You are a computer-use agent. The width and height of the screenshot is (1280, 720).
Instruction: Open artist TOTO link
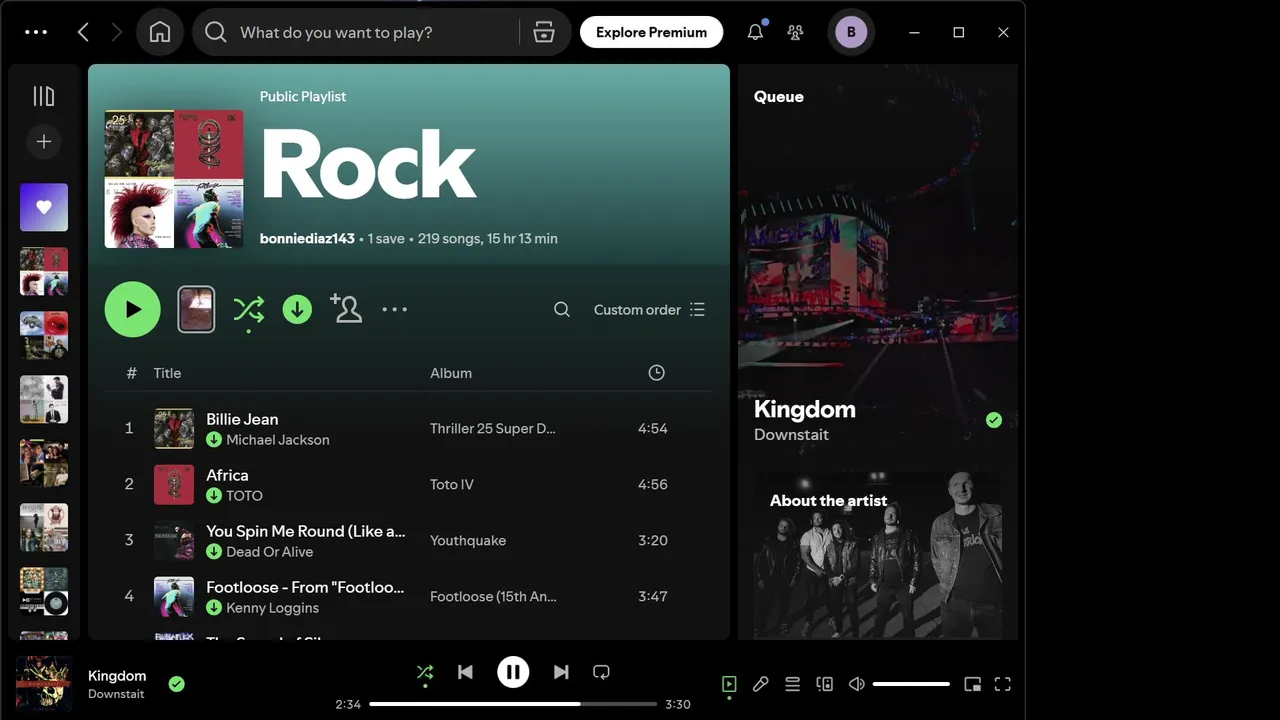(245, 496)
